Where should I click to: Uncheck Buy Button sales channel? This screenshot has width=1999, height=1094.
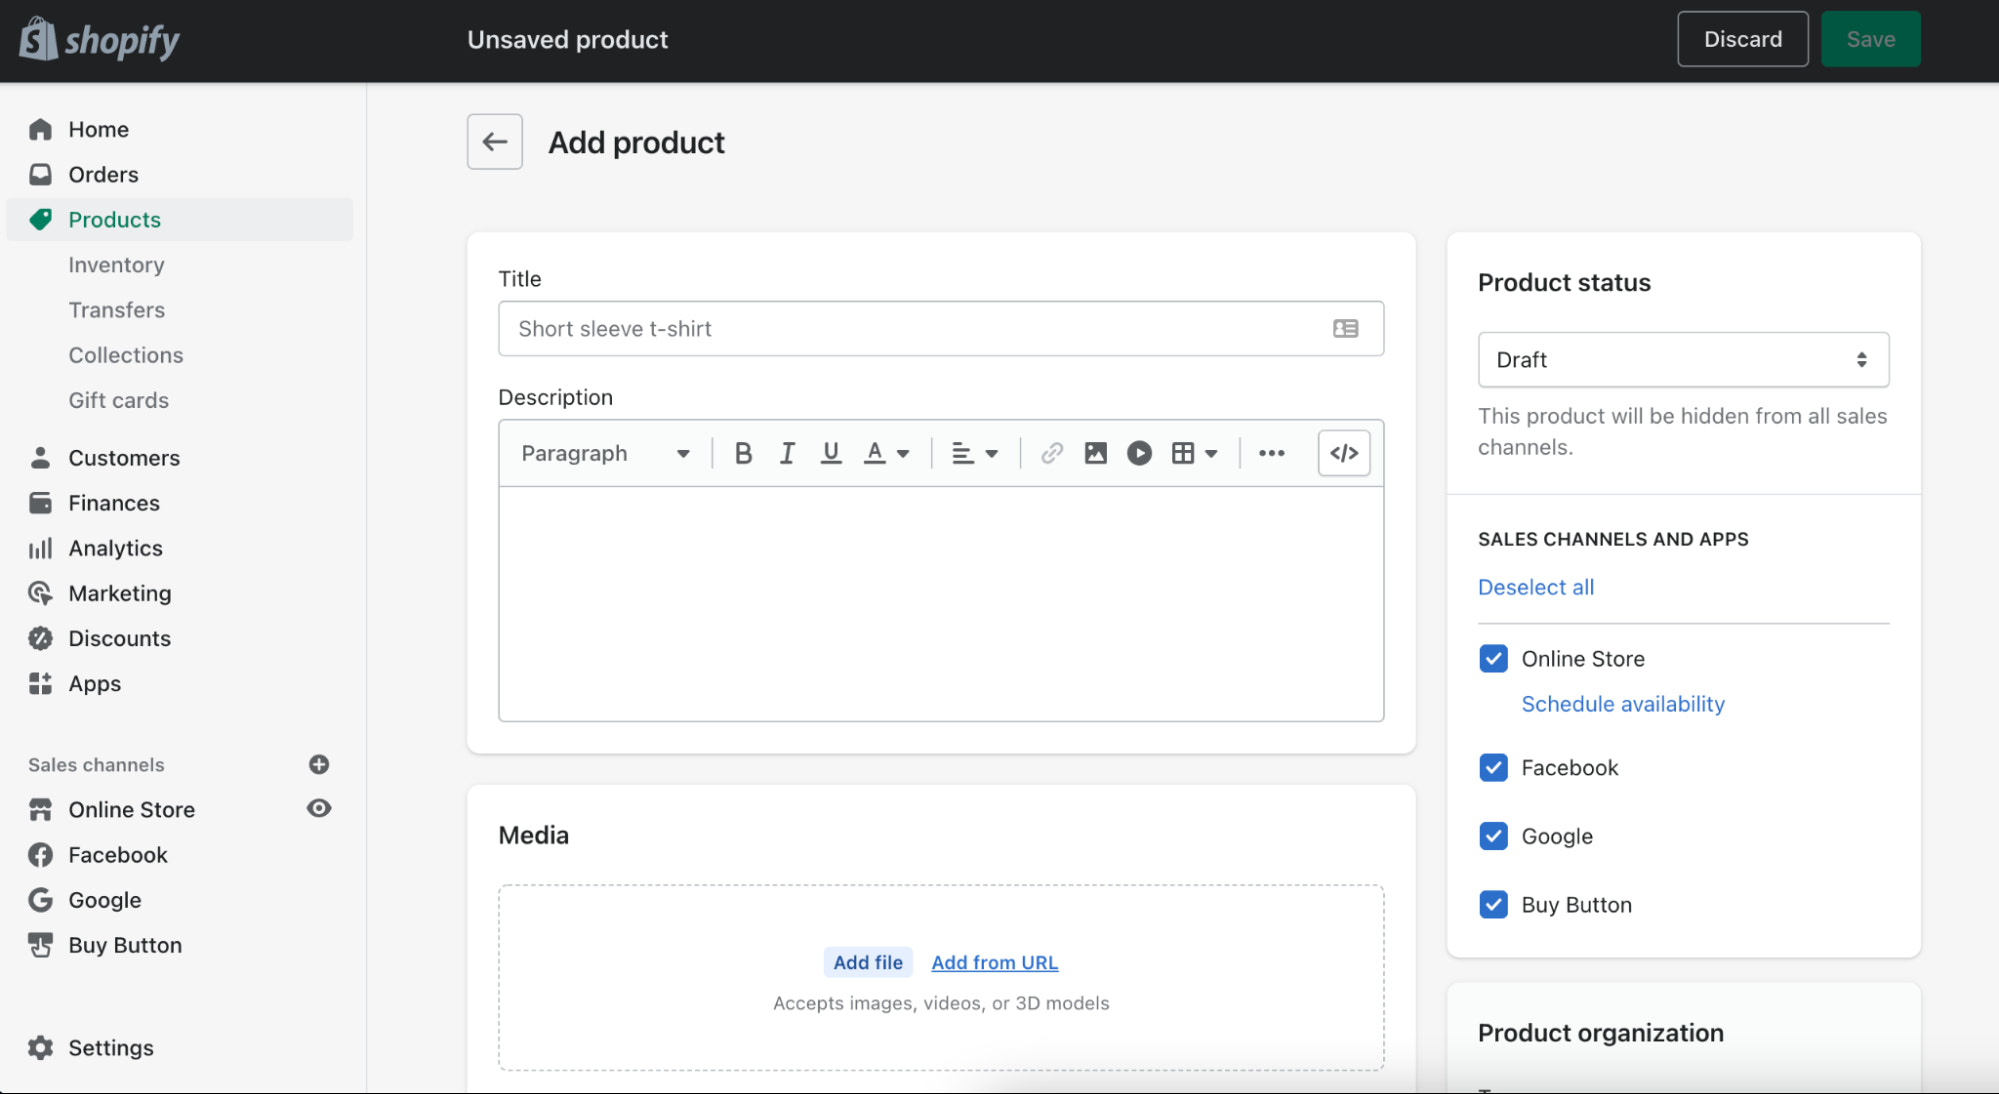tap(1493, 904)
